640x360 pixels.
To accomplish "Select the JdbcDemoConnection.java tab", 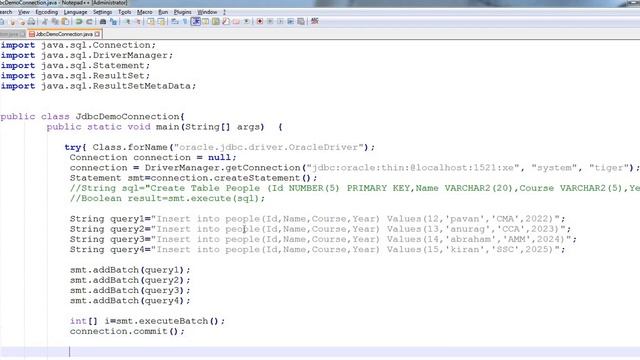I will coord(64,34).
